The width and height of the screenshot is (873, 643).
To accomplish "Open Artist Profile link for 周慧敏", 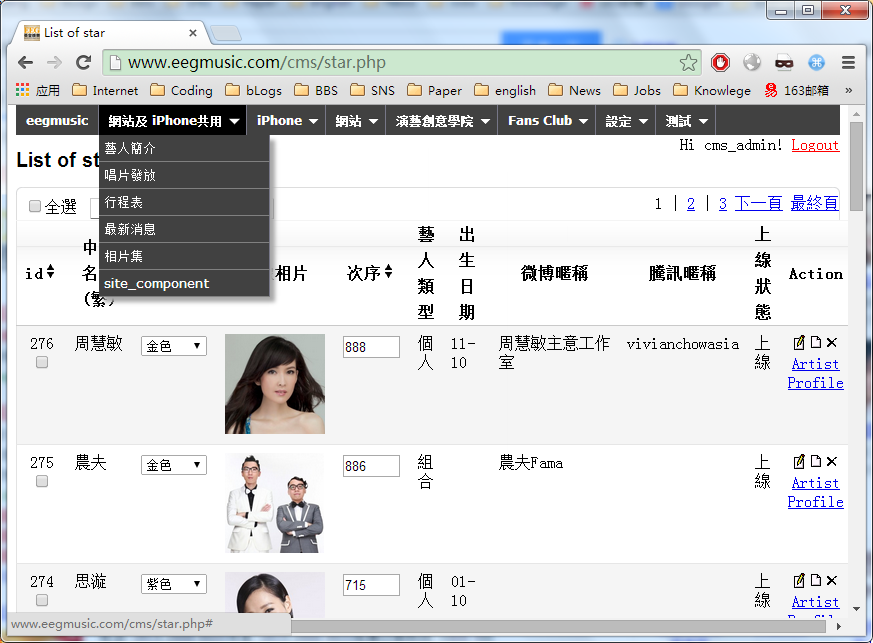I will point(815,374).
